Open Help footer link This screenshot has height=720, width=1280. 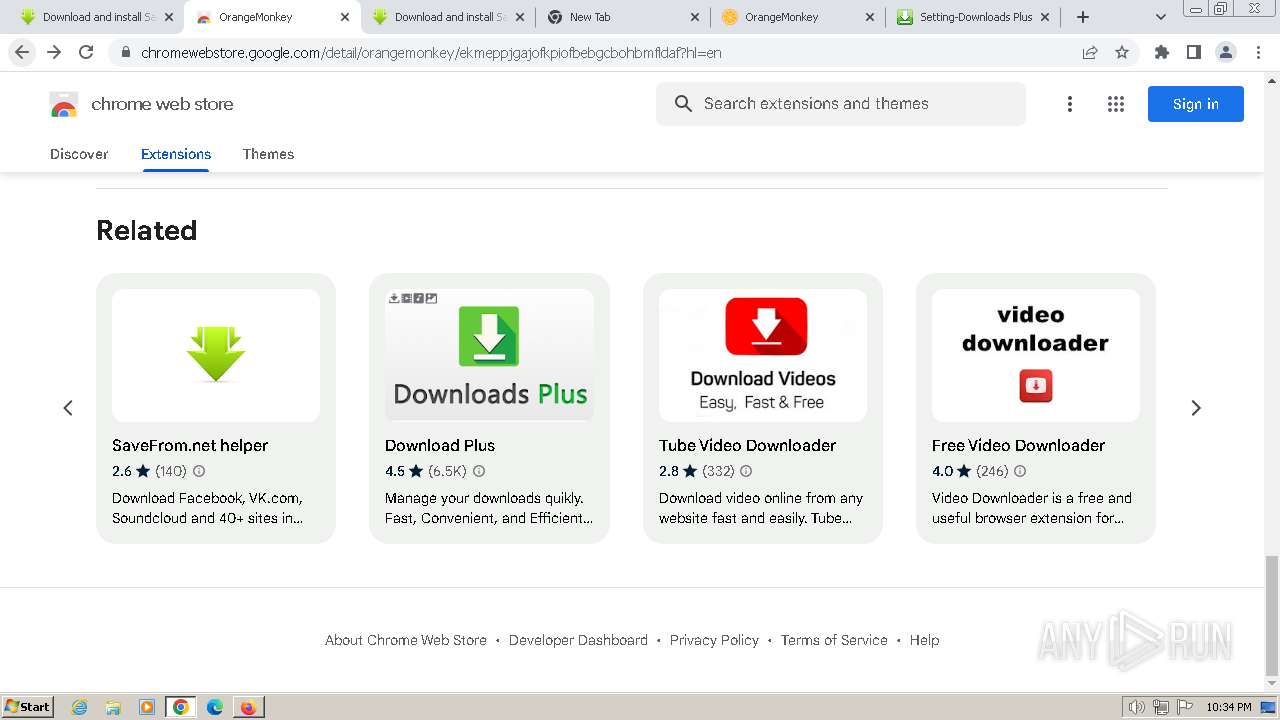click(924, 640)
